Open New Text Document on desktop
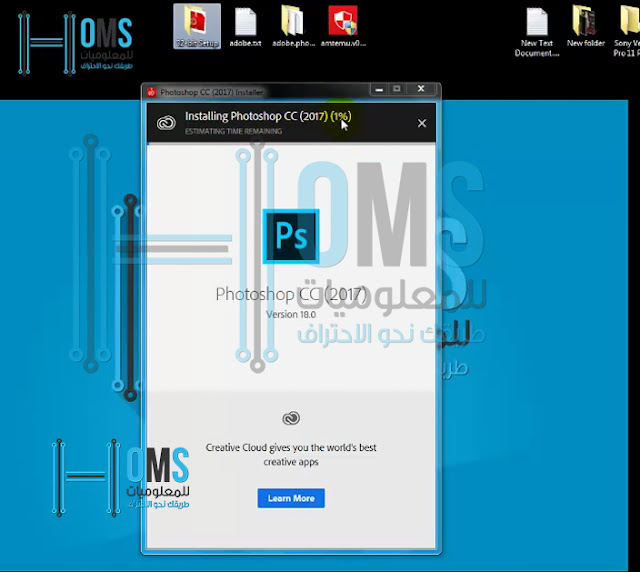The height and width of the screenshot is (572, 640). coord(537,33)
